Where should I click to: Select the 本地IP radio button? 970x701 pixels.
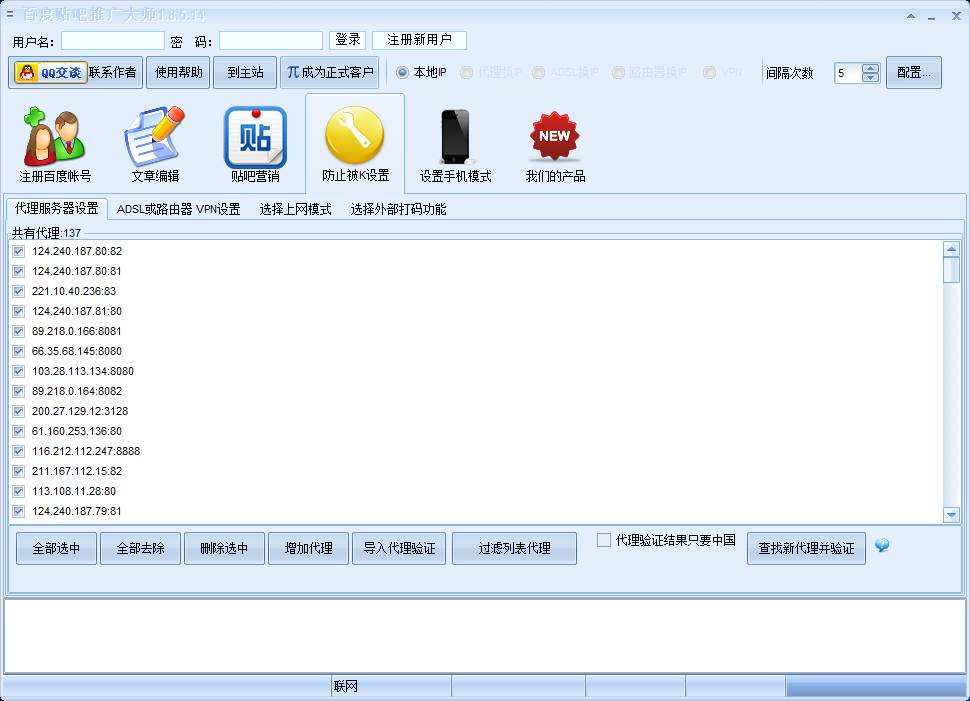403,72
